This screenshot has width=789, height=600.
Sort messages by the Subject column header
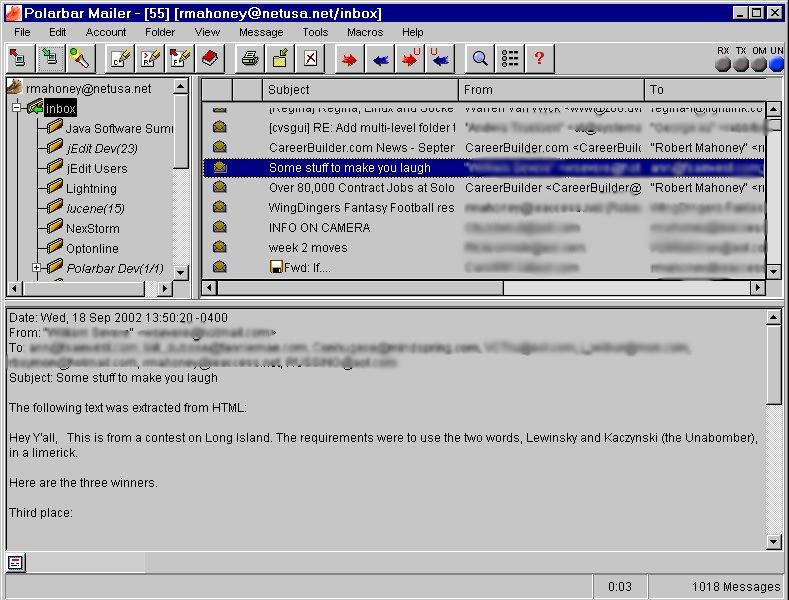[x=360, y=90]
